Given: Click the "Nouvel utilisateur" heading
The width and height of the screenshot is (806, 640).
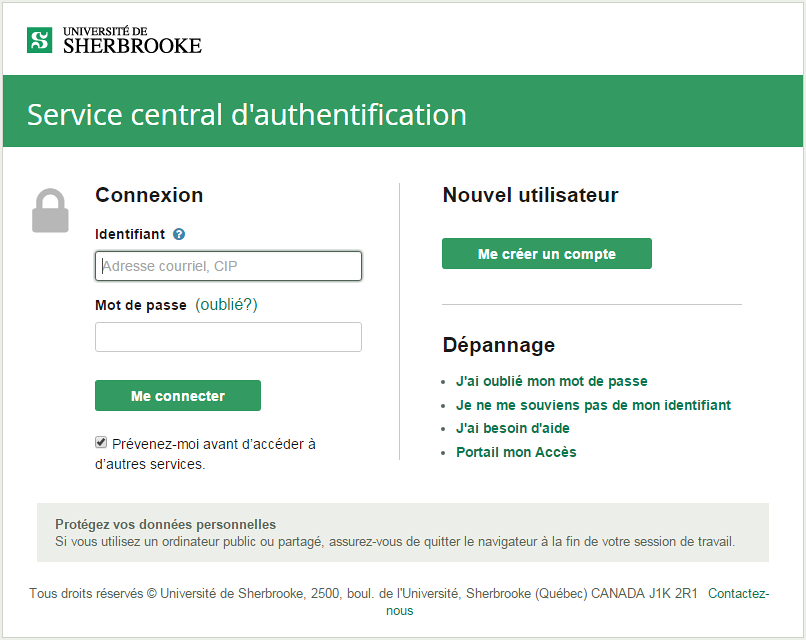Looking at the screenshot, I should point(529,195).
